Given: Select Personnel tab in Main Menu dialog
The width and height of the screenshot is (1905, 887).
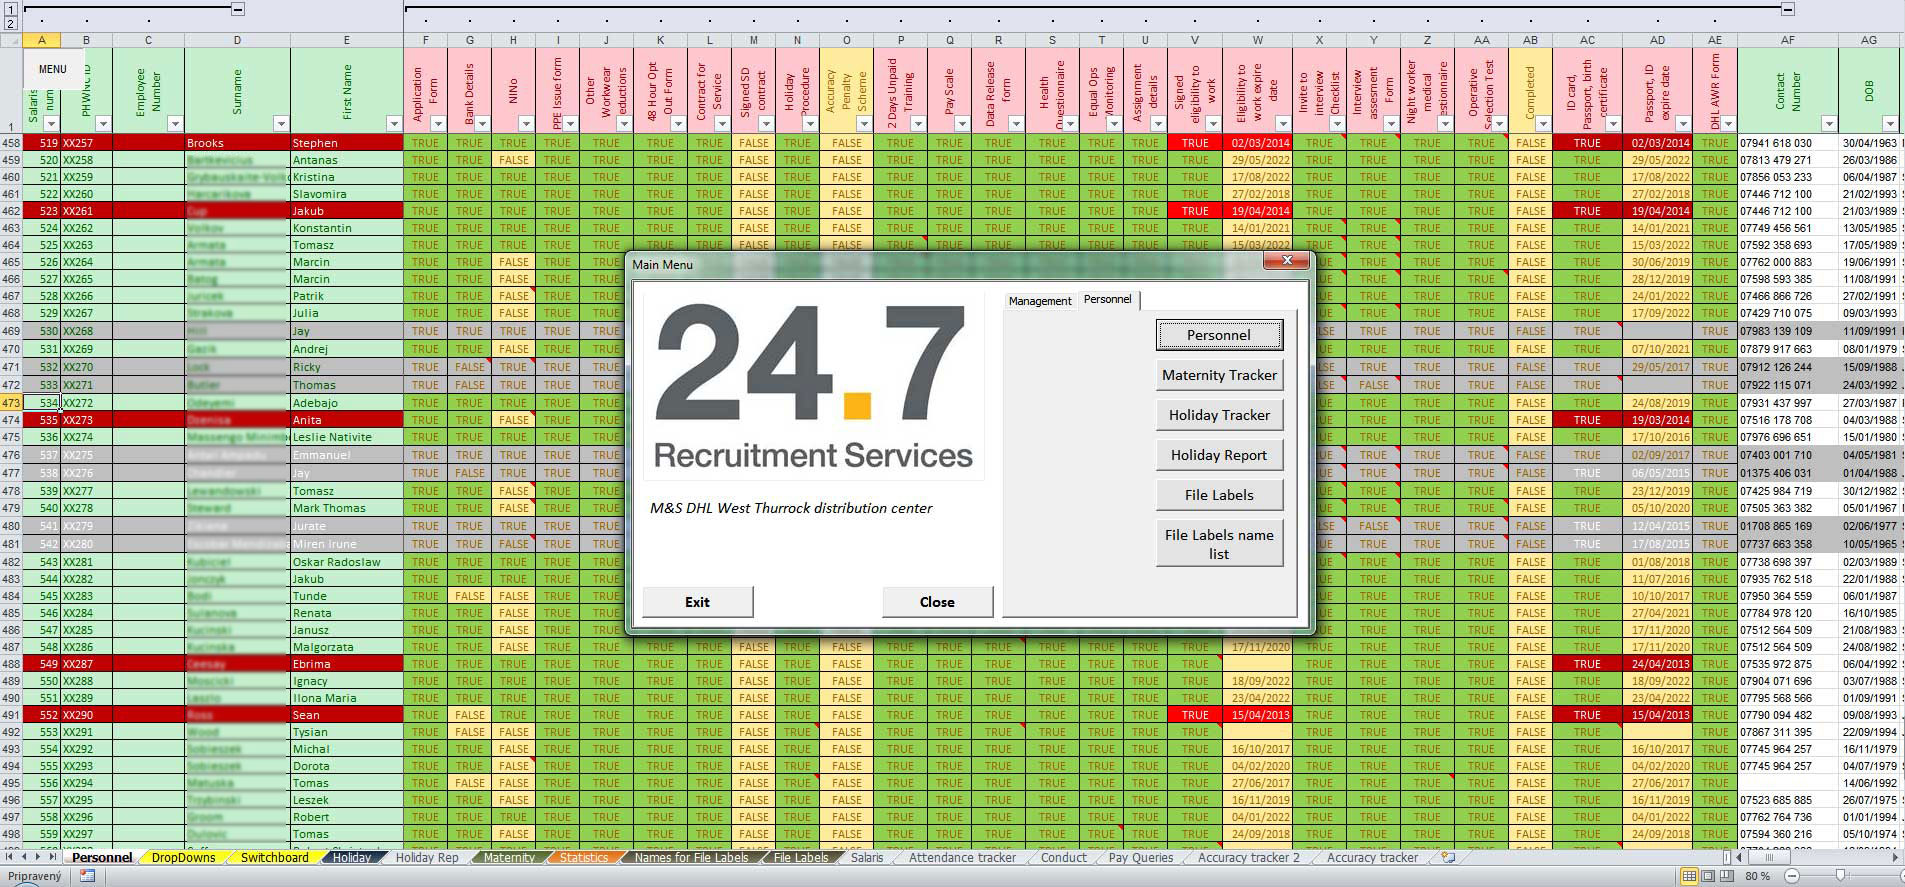Looking at the screenshot, I should (1108, 299).
